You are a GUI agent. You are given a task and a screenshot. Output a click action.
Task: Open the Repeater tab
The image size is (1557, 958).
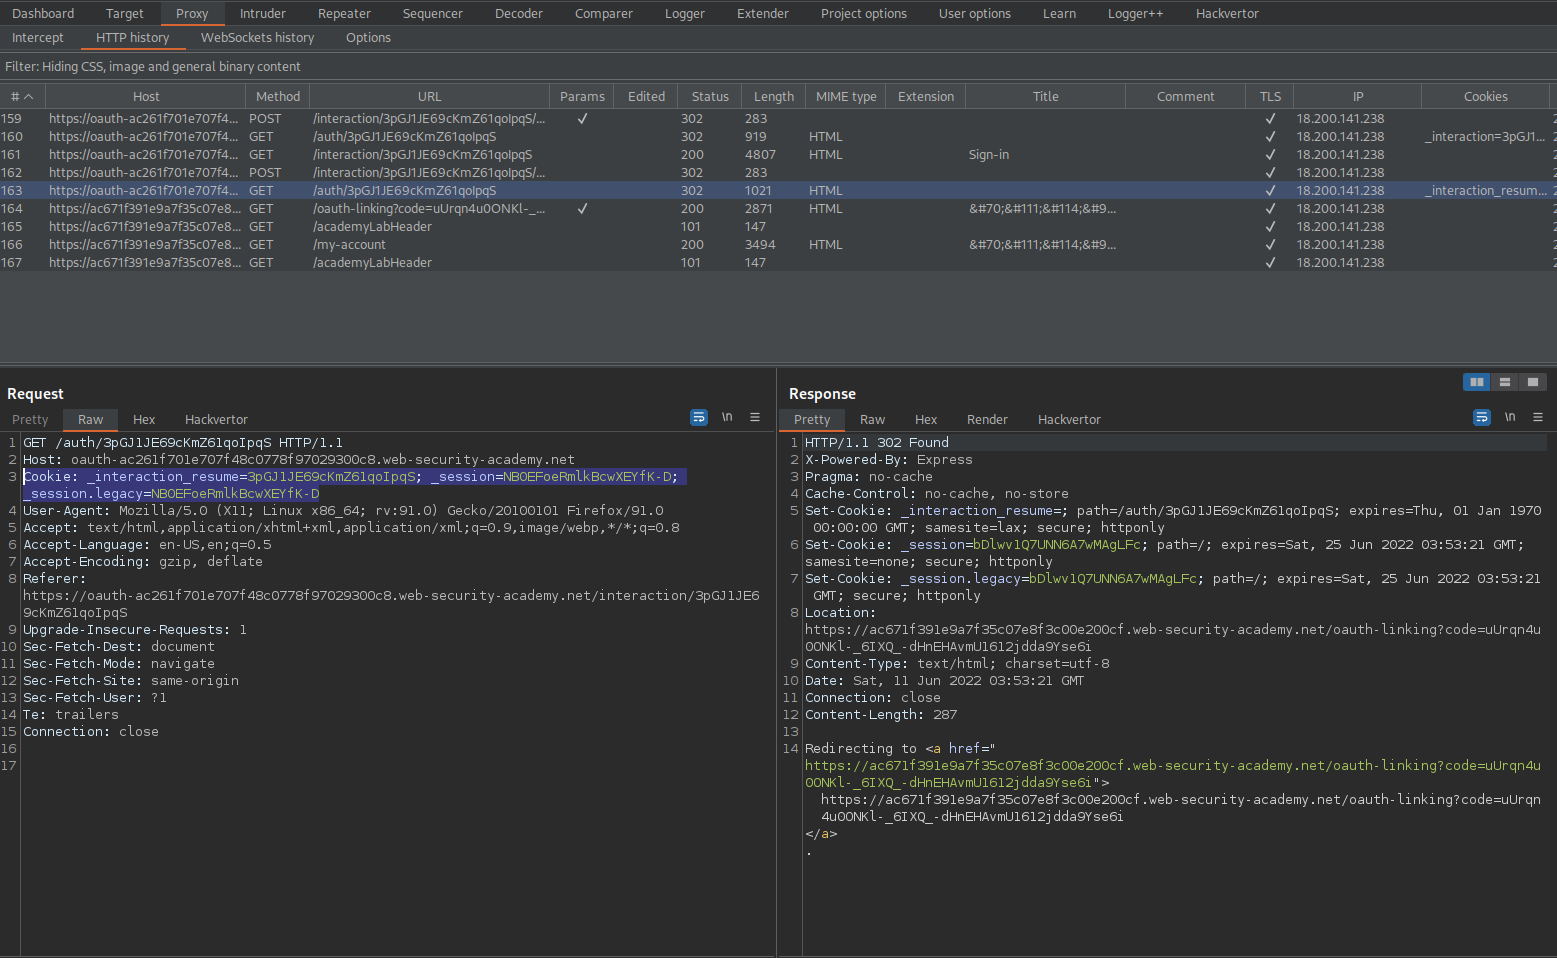[x=344, y=13]
